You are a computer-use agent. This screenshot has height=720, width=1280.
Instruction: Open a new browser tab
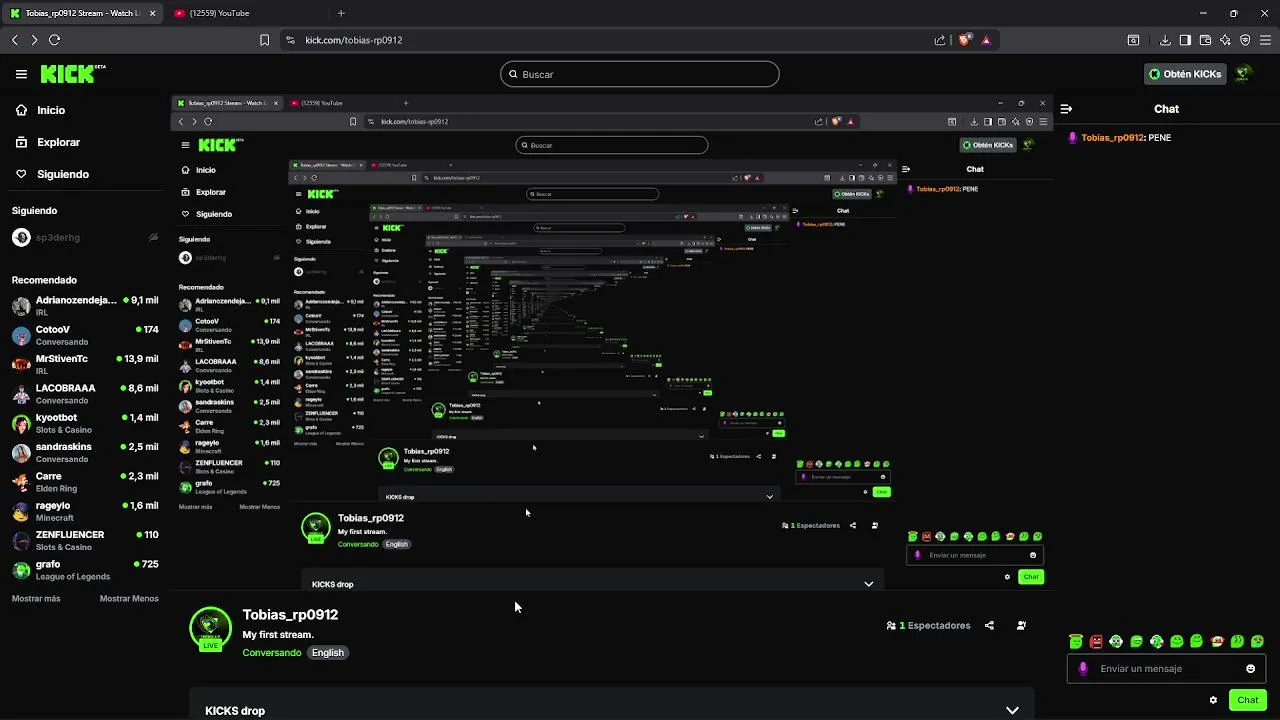tap(341, 13)
